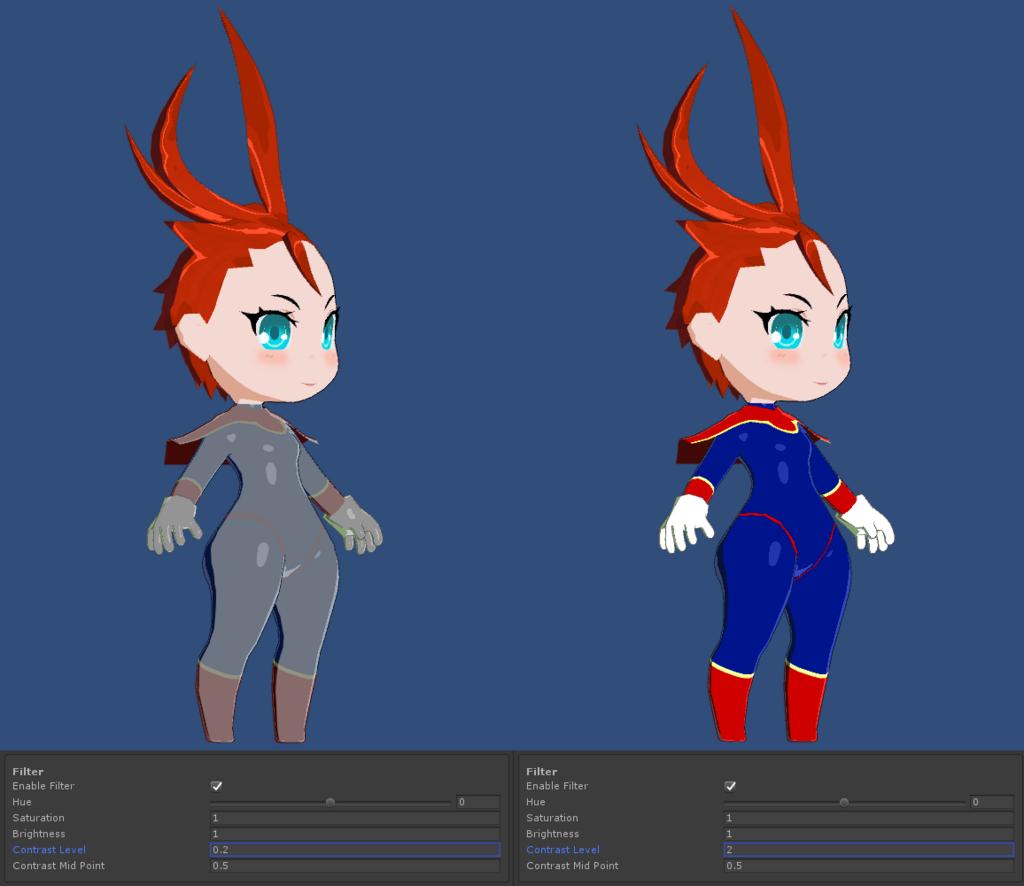Click Contrast Mid Point label in right panel

[573, 866]
